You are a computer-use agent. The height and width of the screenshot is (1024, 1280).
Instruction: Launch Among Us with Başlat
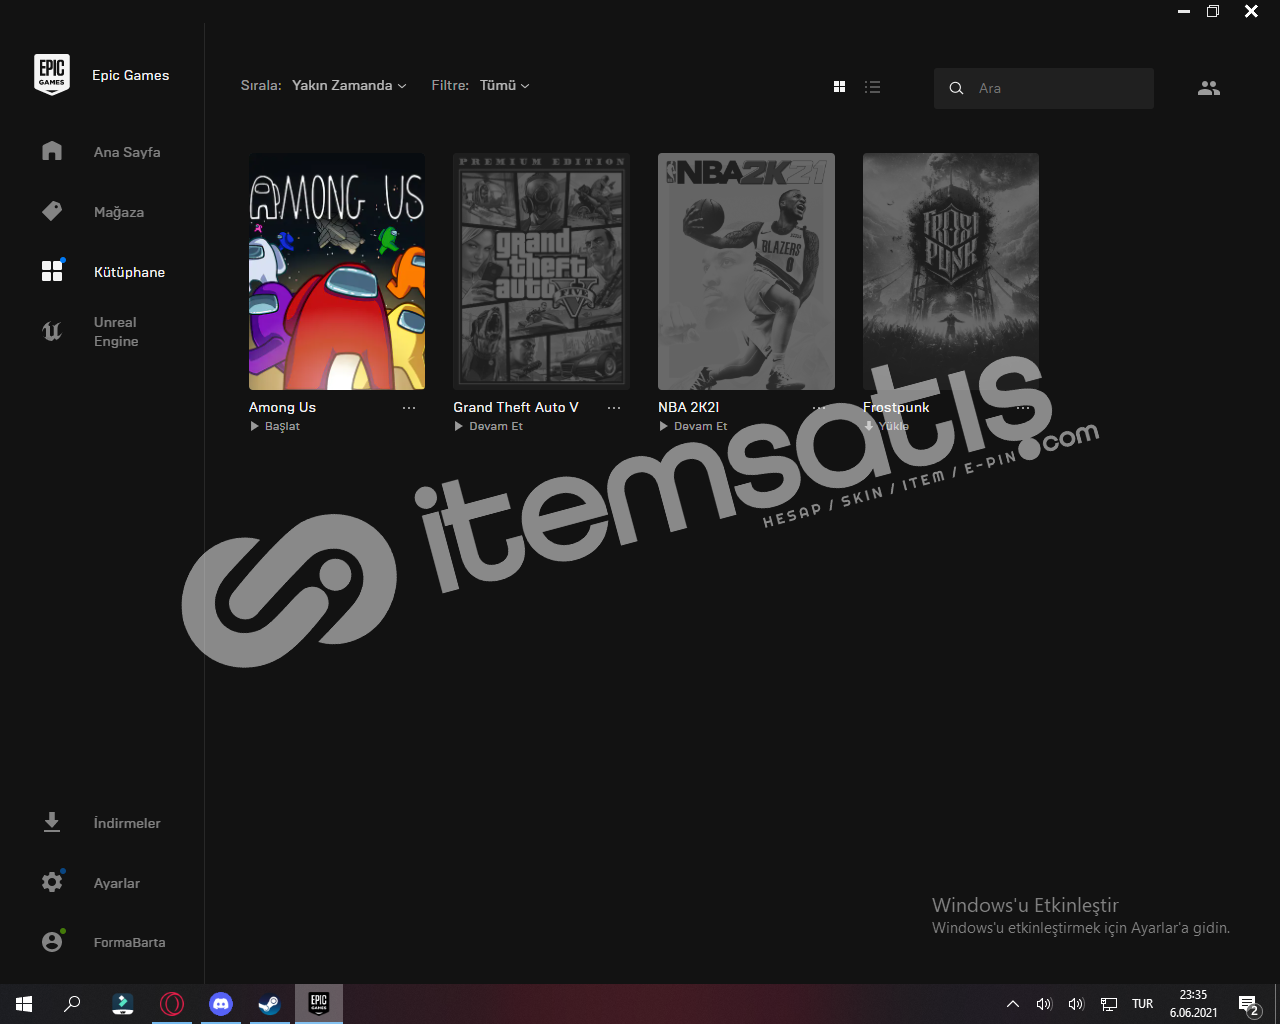click(275, 426)
